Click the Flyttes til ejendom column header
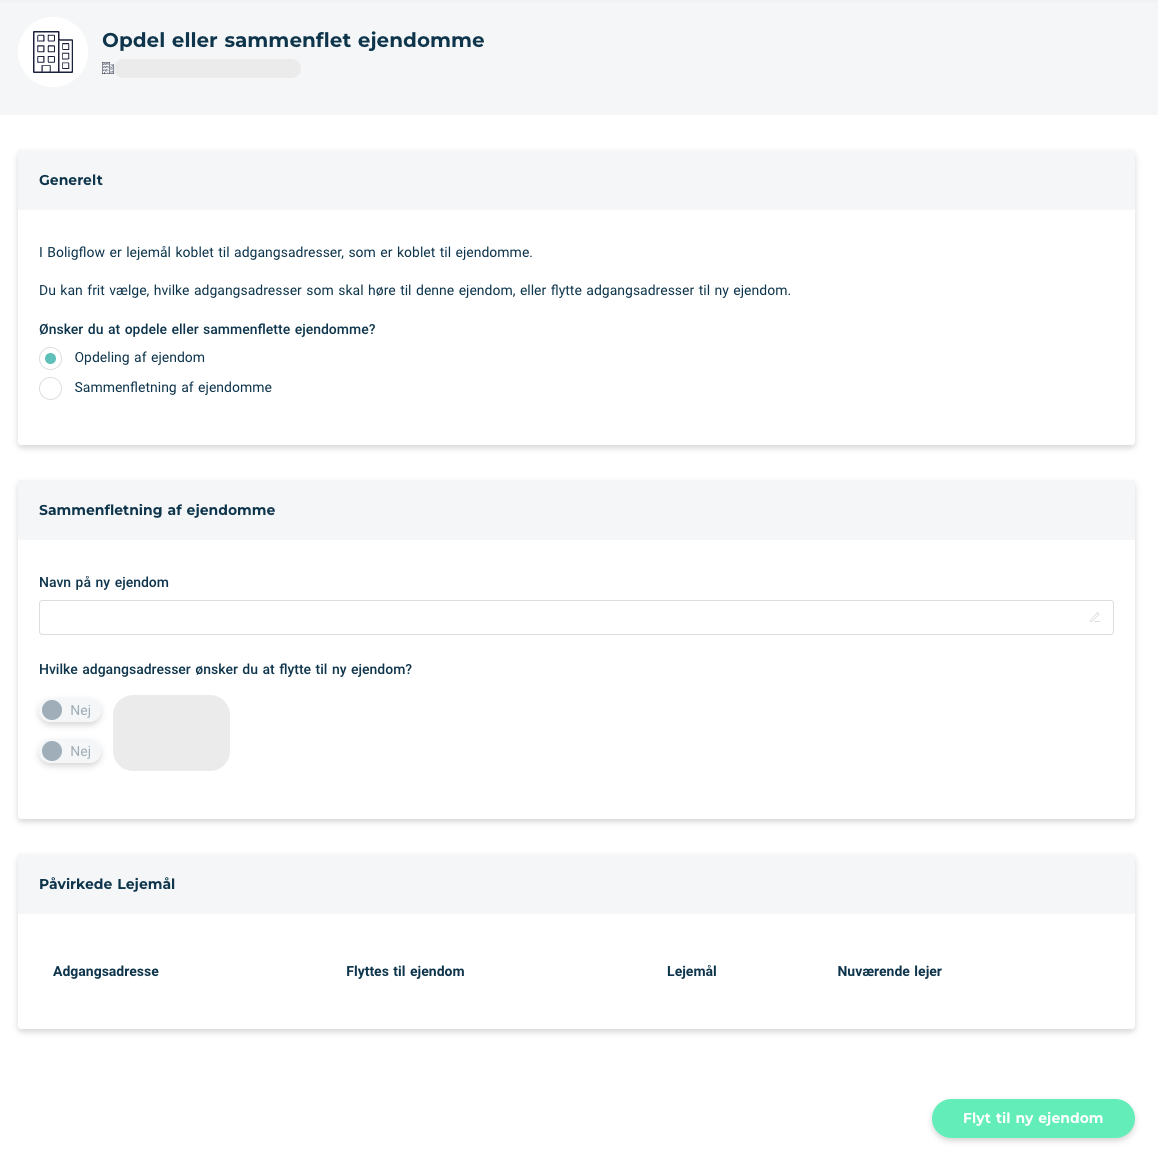Viewport: 1158px width, 1162px height. (x=405, y=971)
